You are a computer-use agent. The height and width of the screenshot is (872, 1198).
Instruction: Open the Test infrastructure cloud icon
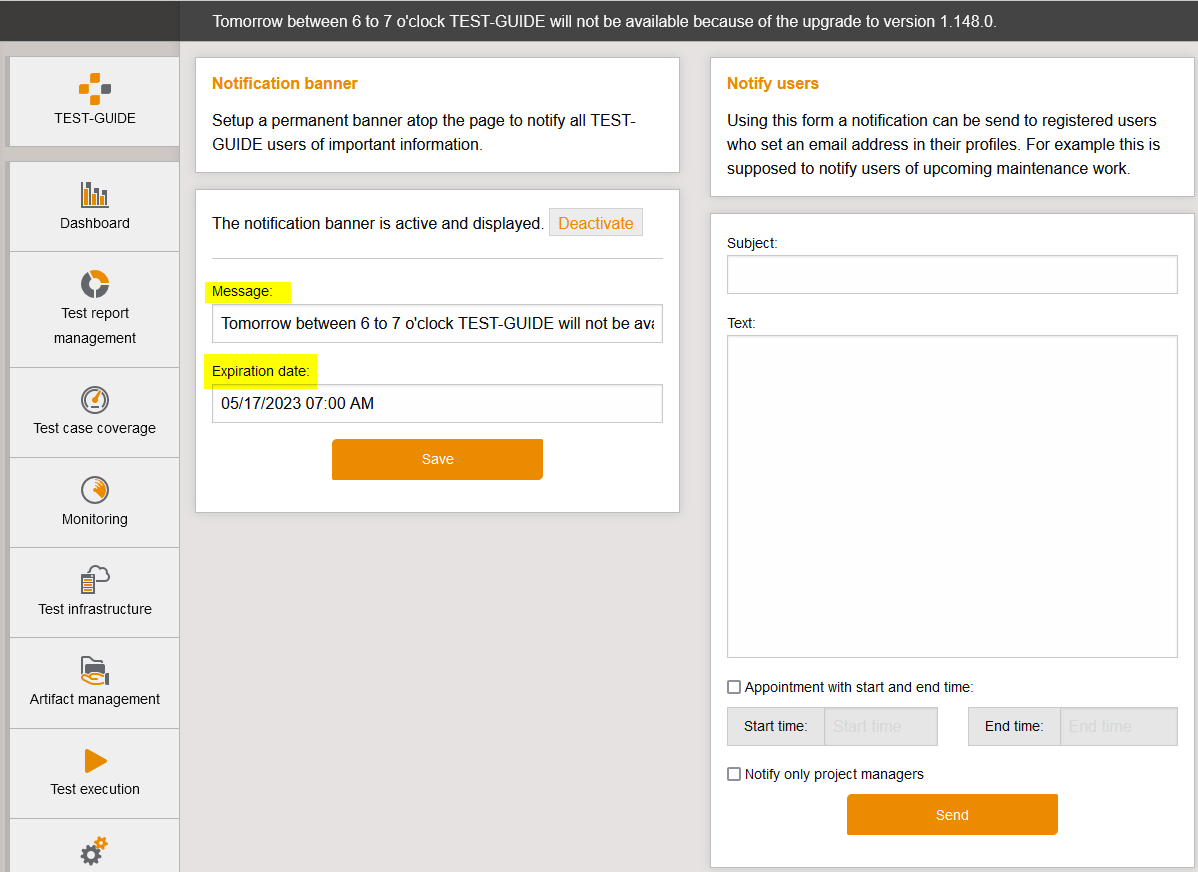coord(95,580)
